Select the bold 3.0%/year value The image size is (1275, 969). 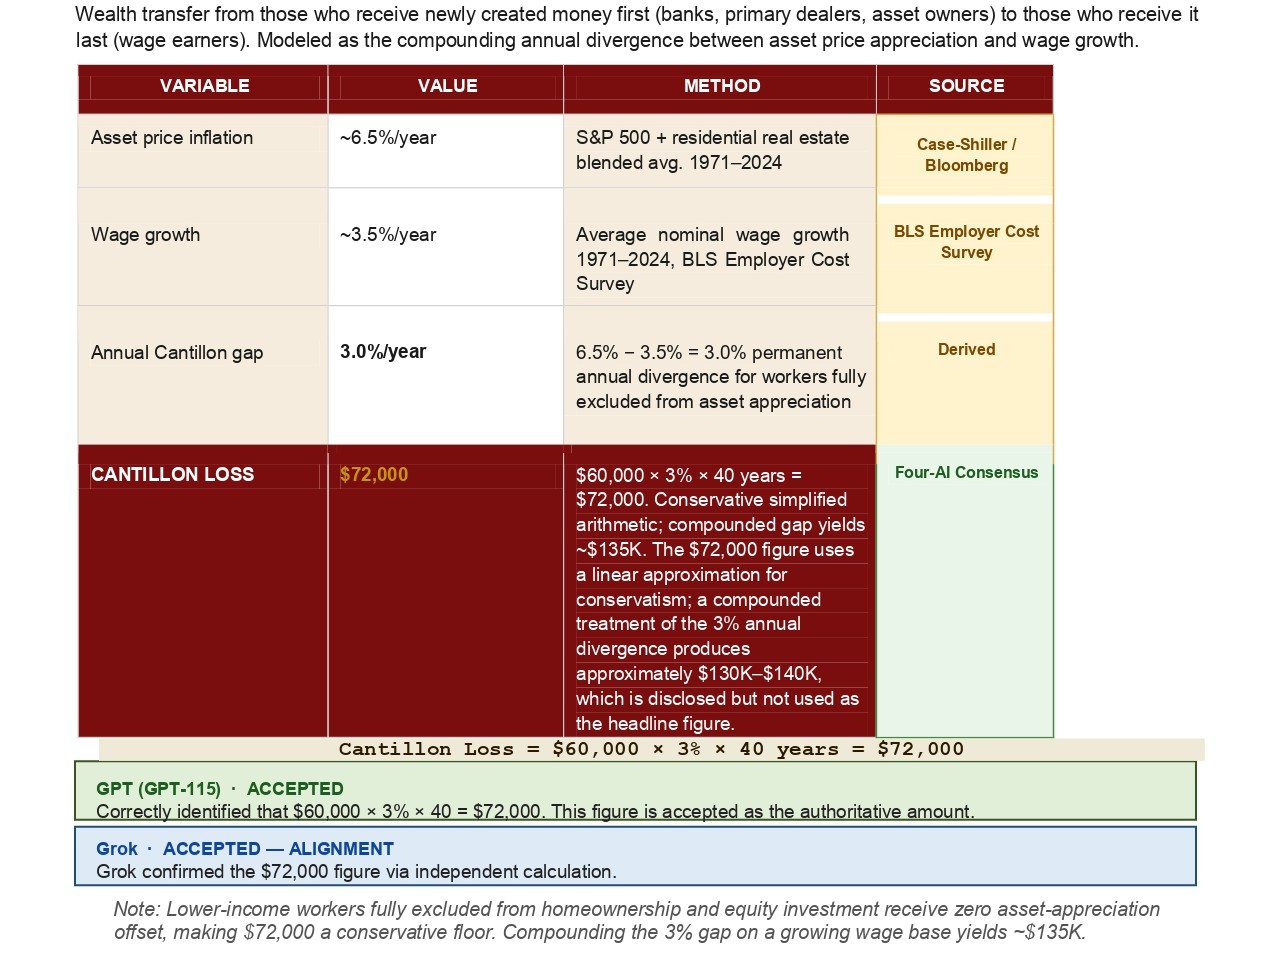click(383, 352)
